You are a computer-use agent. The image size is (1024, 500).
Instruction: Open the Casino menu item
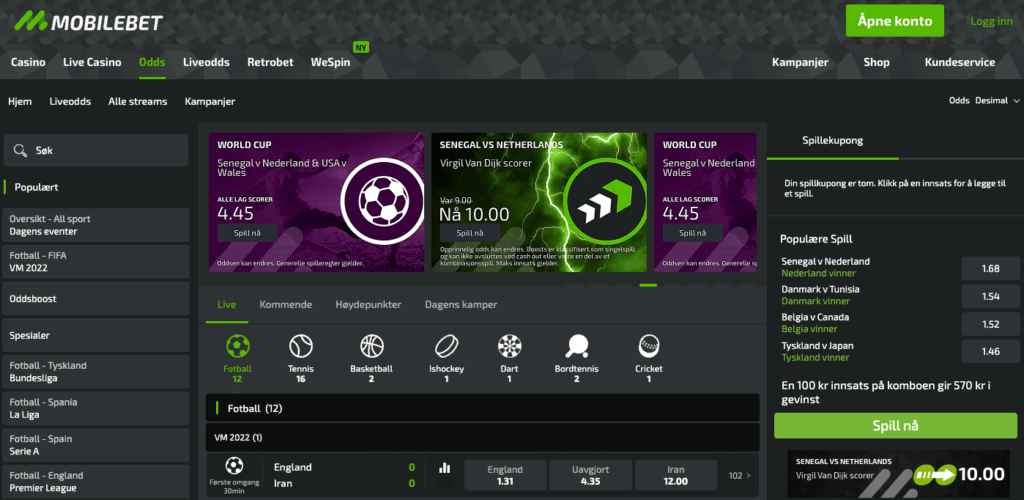(x=28, y=63)
